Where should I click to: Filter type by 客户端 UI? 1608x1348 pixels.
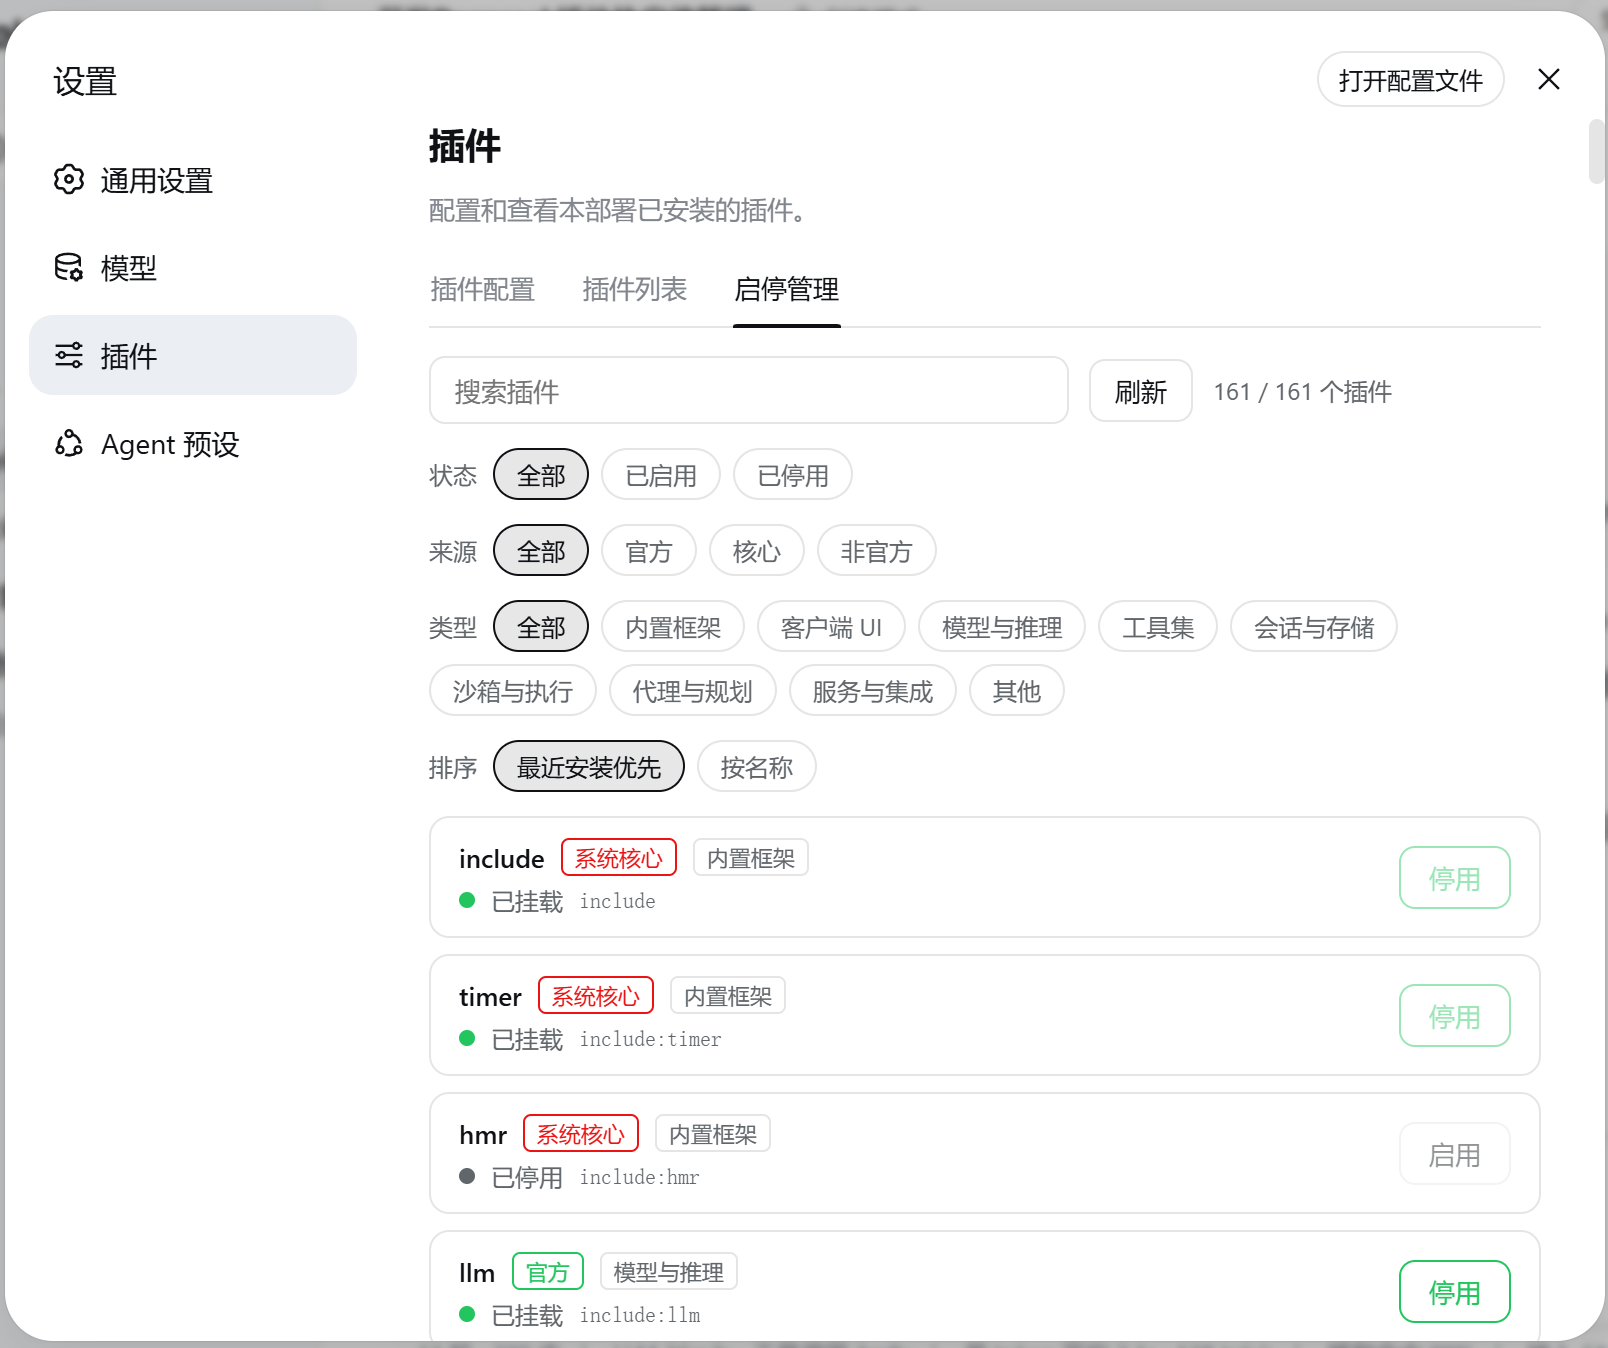(x=832, y=627)
